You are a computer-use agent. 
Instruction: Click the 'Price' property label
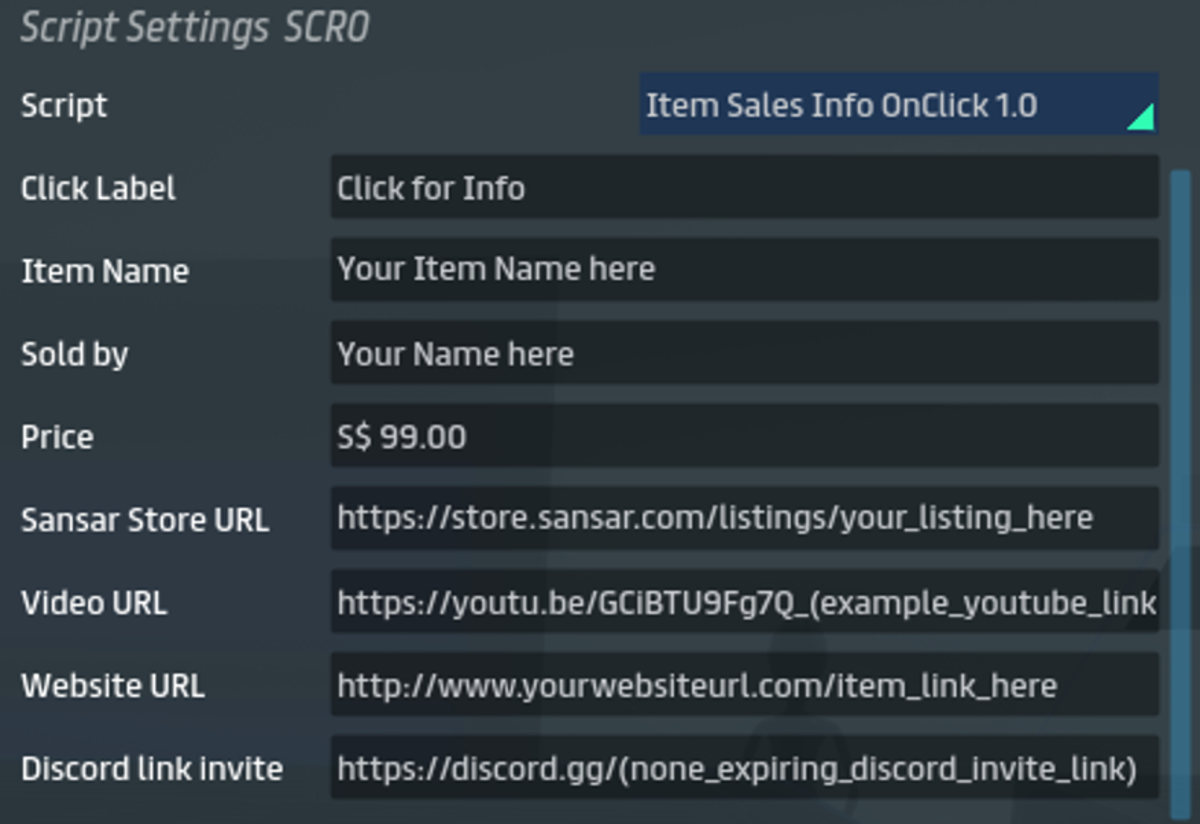57,437
